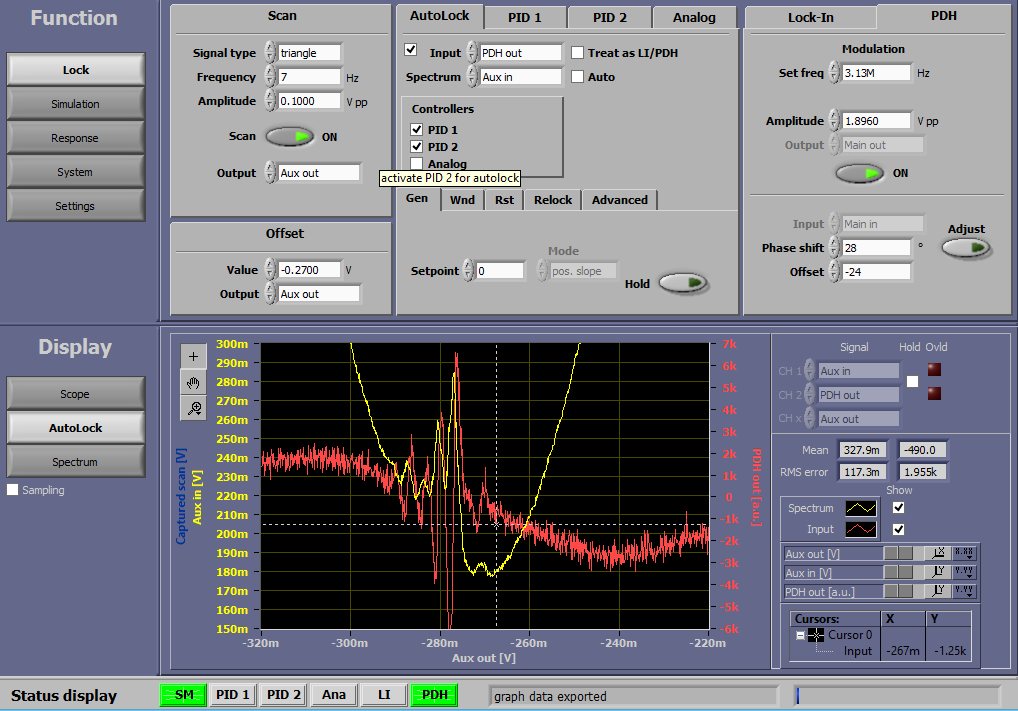Change the Phase shift stepper
Viewport: 1018px width, 711px height.
tap(834, 247)
